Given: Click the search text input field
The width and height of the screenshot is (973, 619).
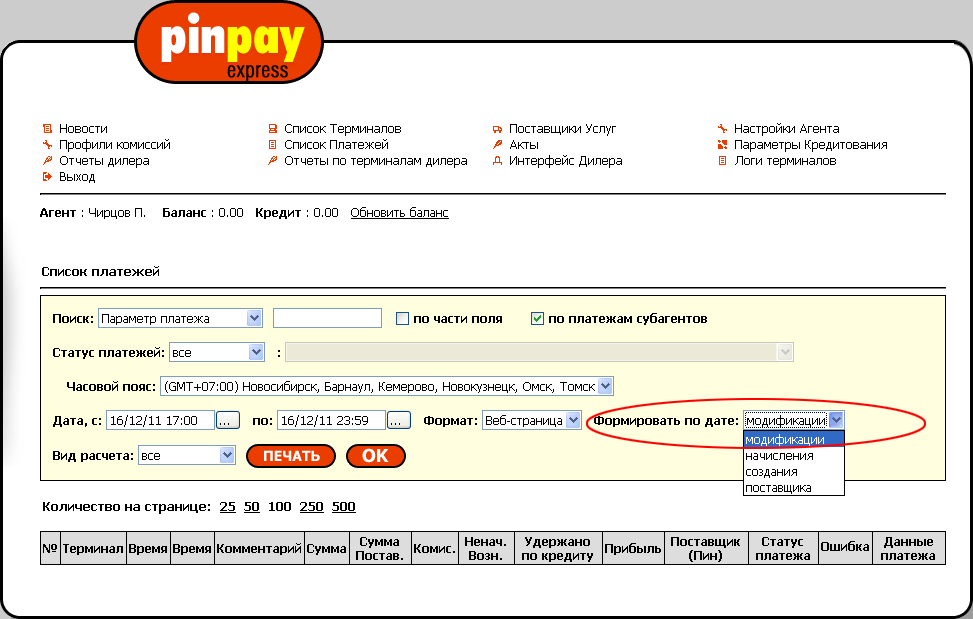Looking at the screenshot, I should tap(327, 318).
